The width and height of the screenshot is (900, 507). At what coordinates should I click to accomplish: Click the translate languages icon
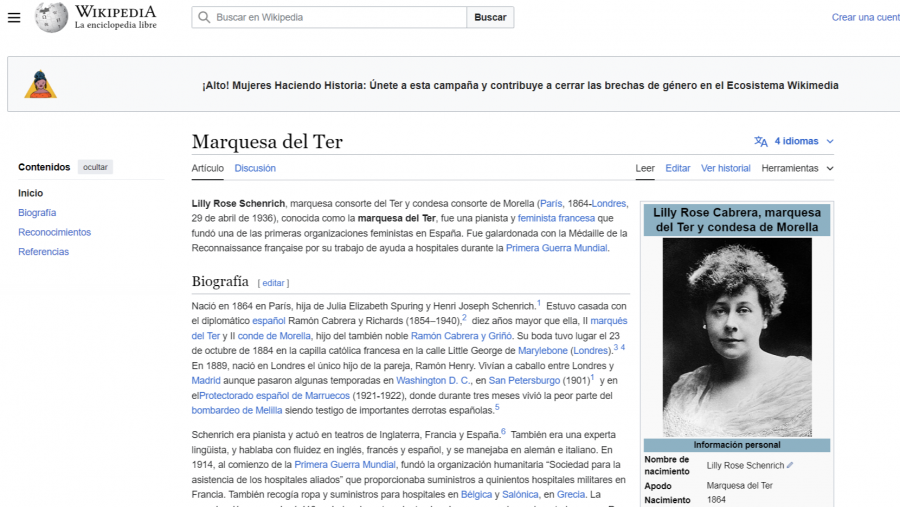tap(761, 141)
